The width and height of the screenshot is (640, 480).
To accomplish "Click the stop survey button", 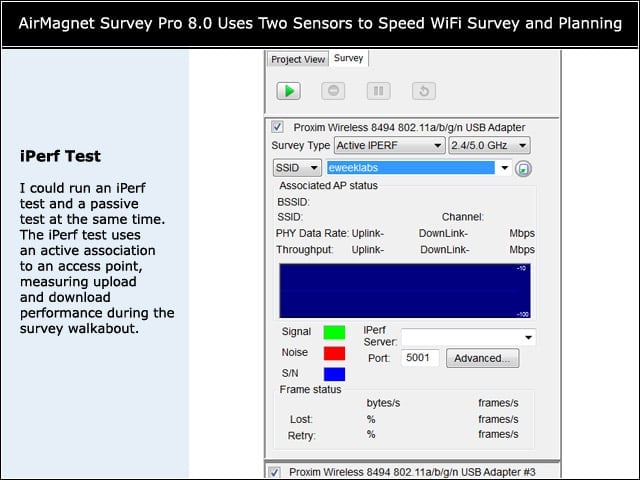I will 333,91.
